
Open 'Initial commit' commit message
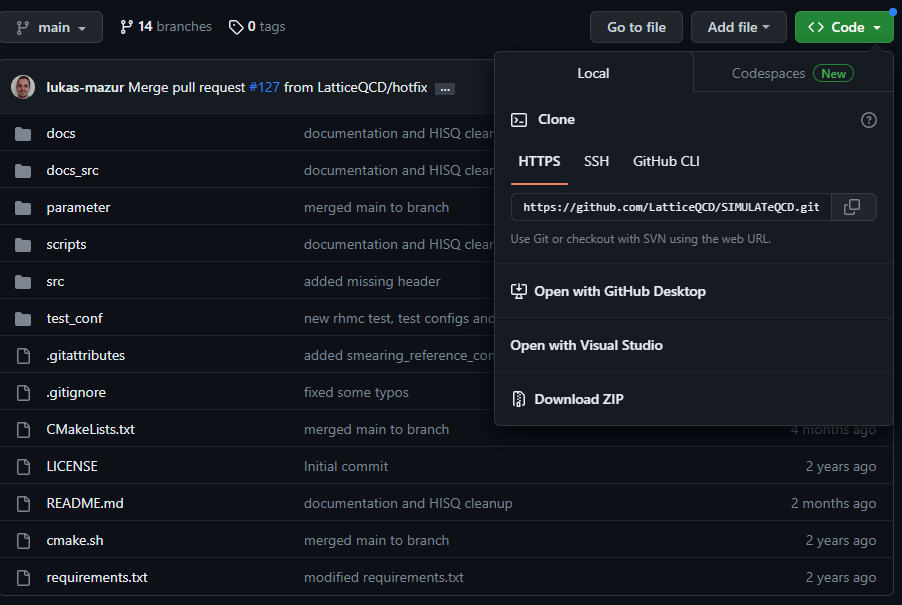point(346,466)
